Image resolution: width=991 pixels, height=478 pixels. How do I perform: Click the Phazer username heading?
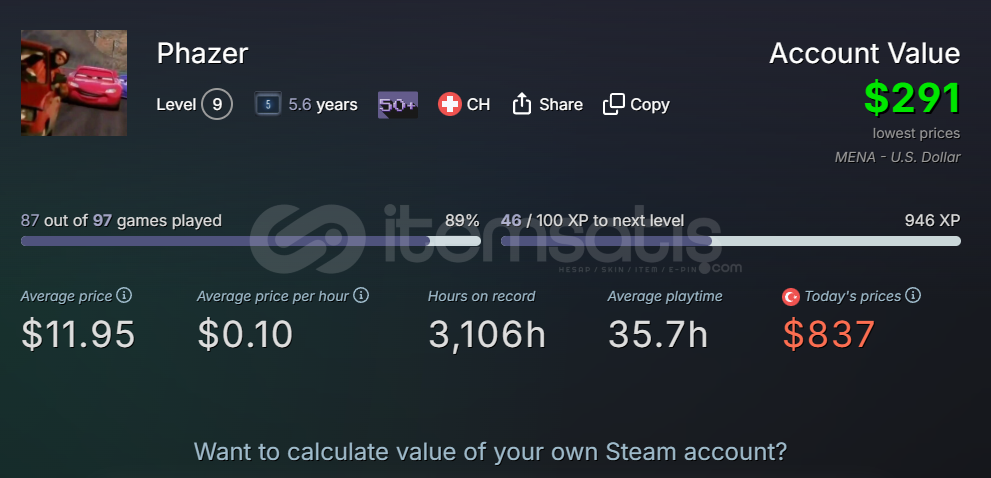(x=202, y=54)
